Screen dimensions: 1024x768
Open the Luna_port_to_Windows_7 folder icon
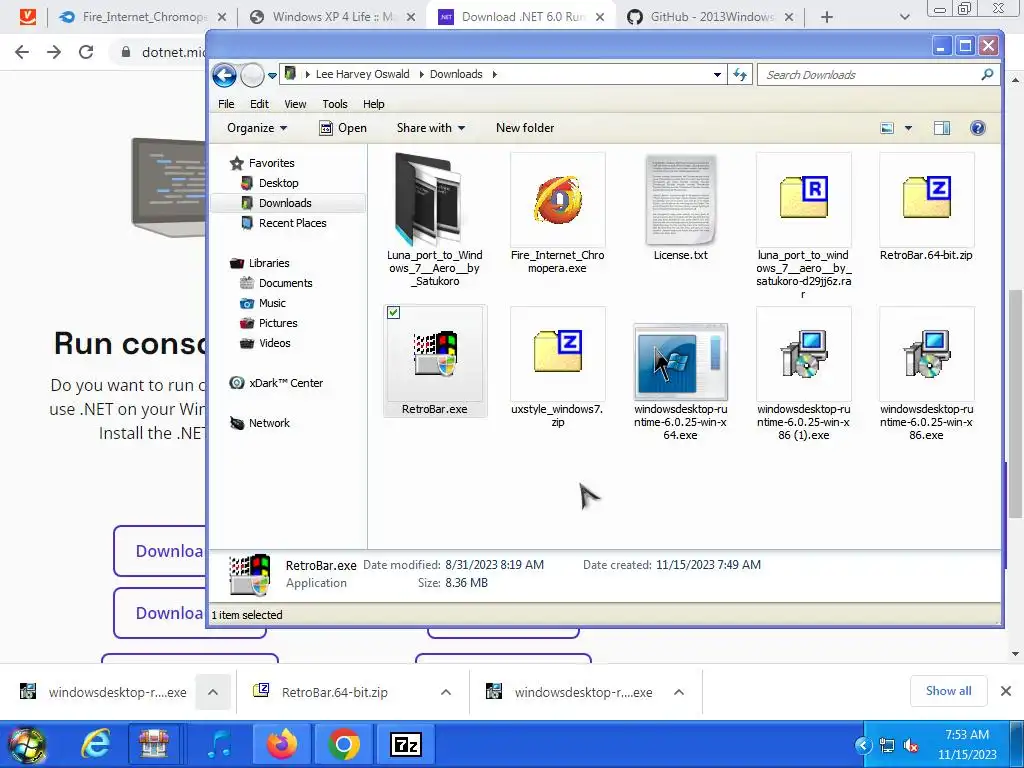[x=430, y=199]
